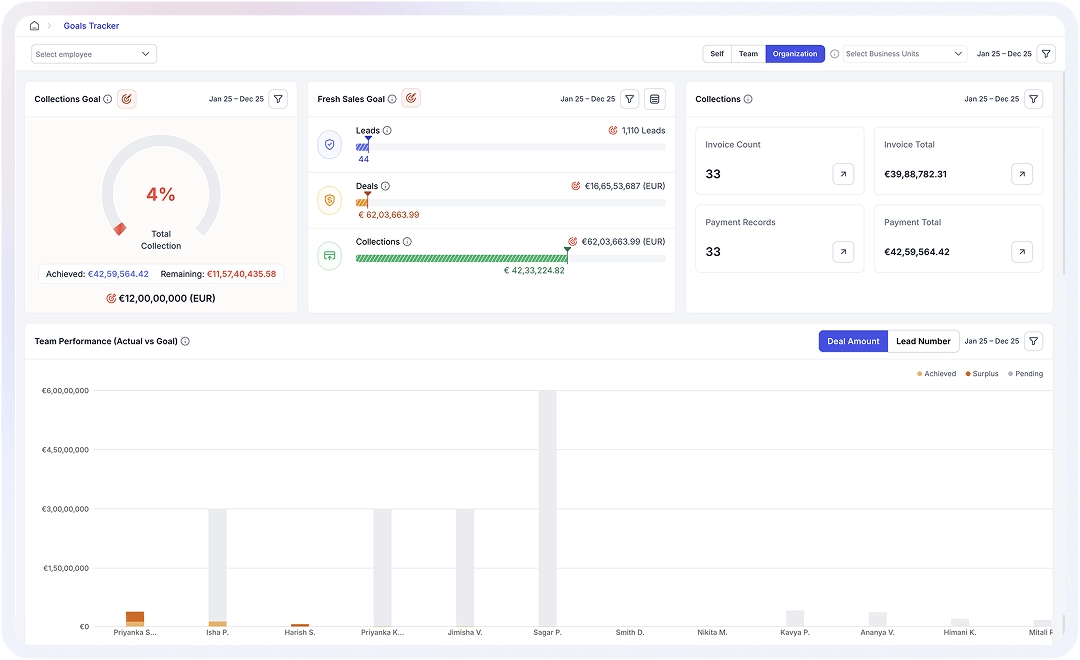Switch chart to Lead Number tab
The width and height of the screenshot is (1080, 660).
(x=923, y=341)
